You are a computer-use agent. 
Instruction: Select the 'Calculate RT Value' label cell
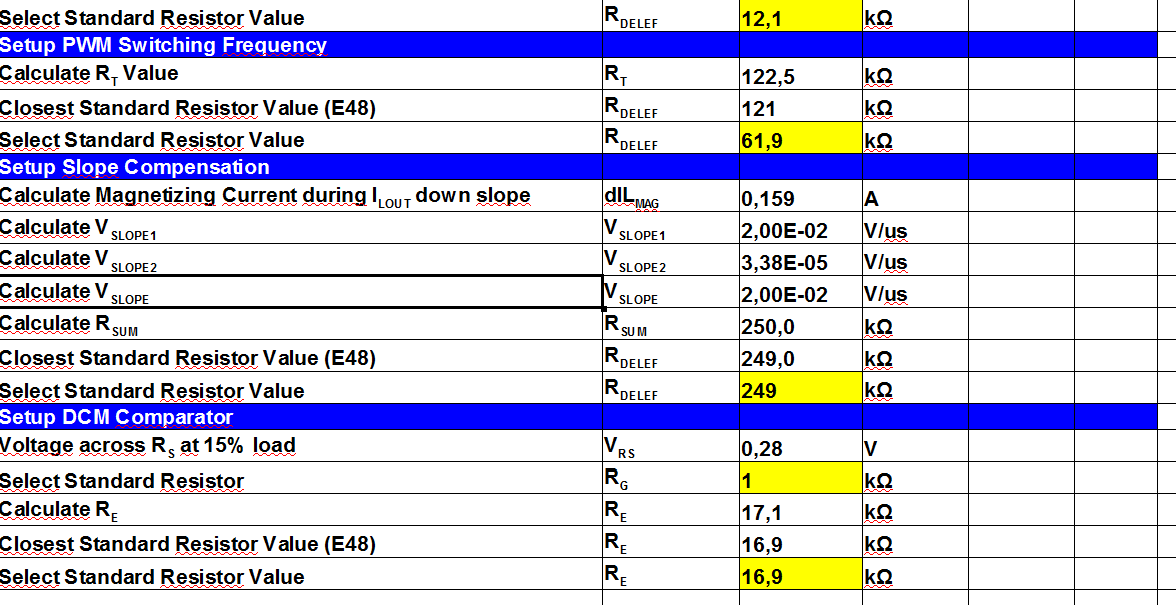click(301, 74)
